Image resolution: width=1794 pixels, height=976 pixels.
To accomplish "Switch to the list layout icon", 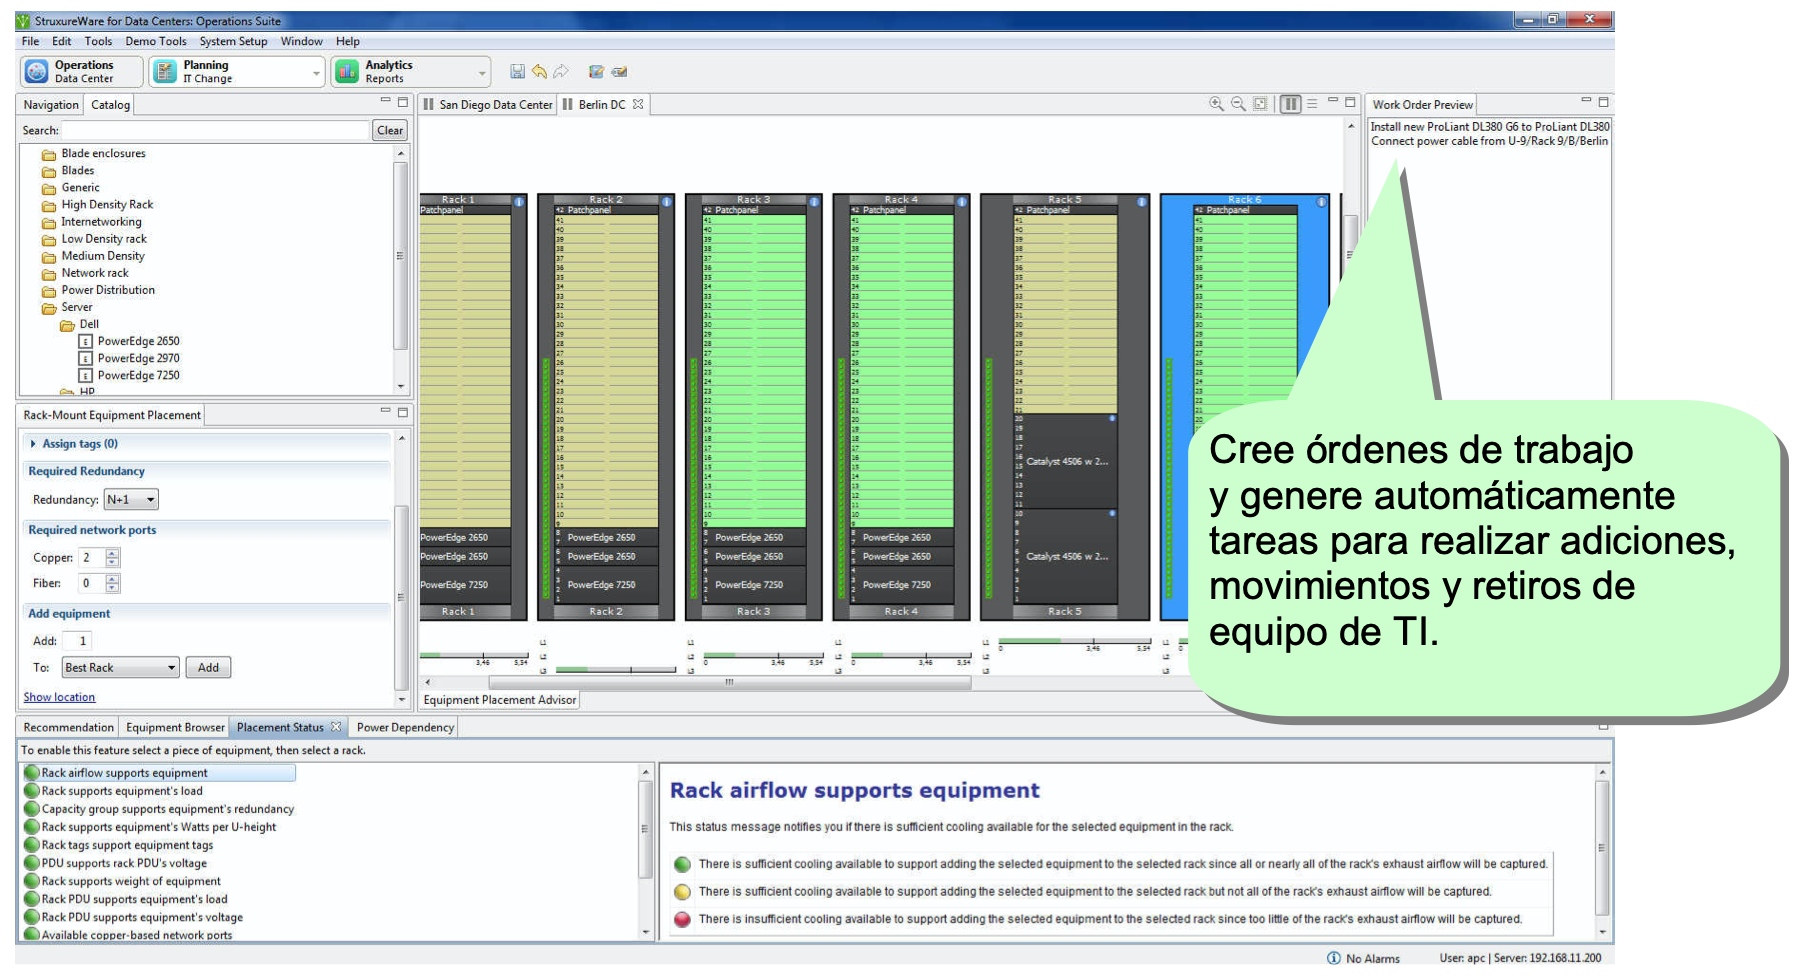I will click(x=1312, y=104).
